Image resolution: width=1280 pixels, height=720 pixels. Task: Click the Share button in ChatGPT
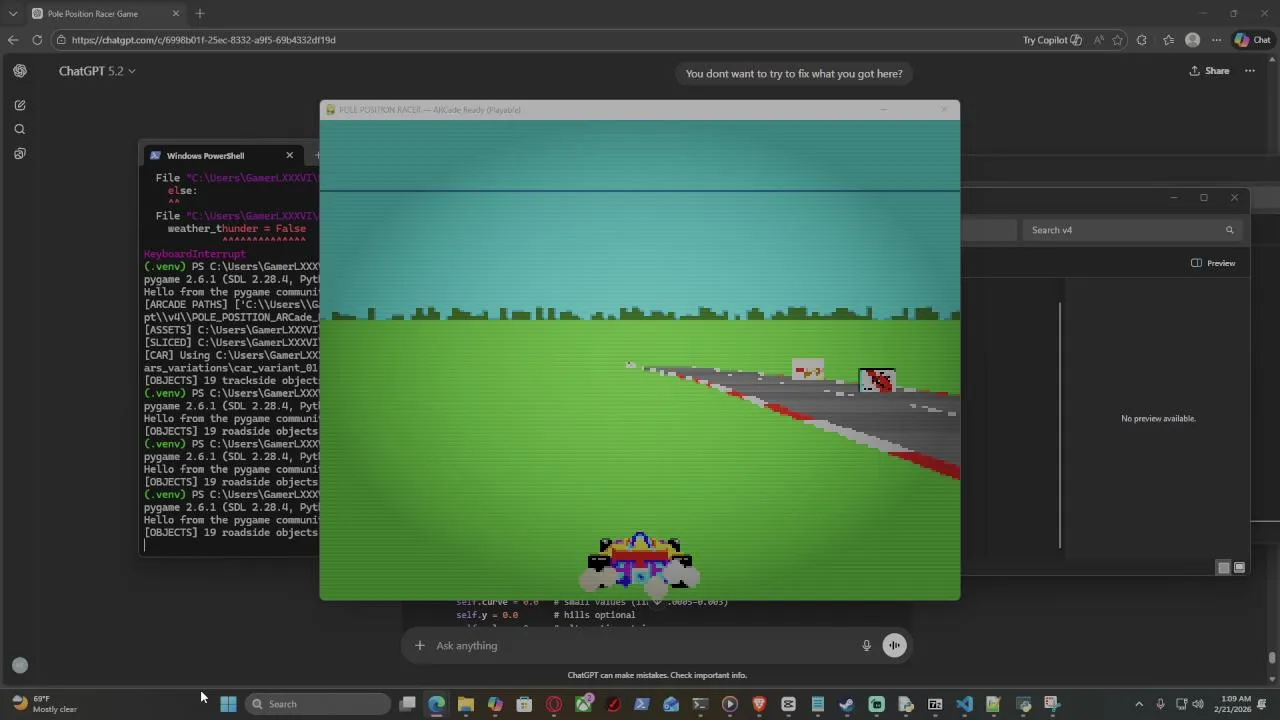coord(1209,71)
